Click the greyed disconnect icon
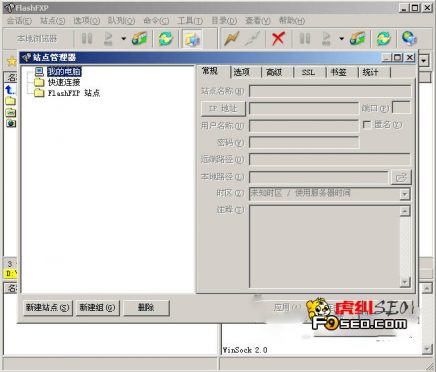The height and width of the screenshot is (372, 436). pyautogui.click(x=252, y=38)
